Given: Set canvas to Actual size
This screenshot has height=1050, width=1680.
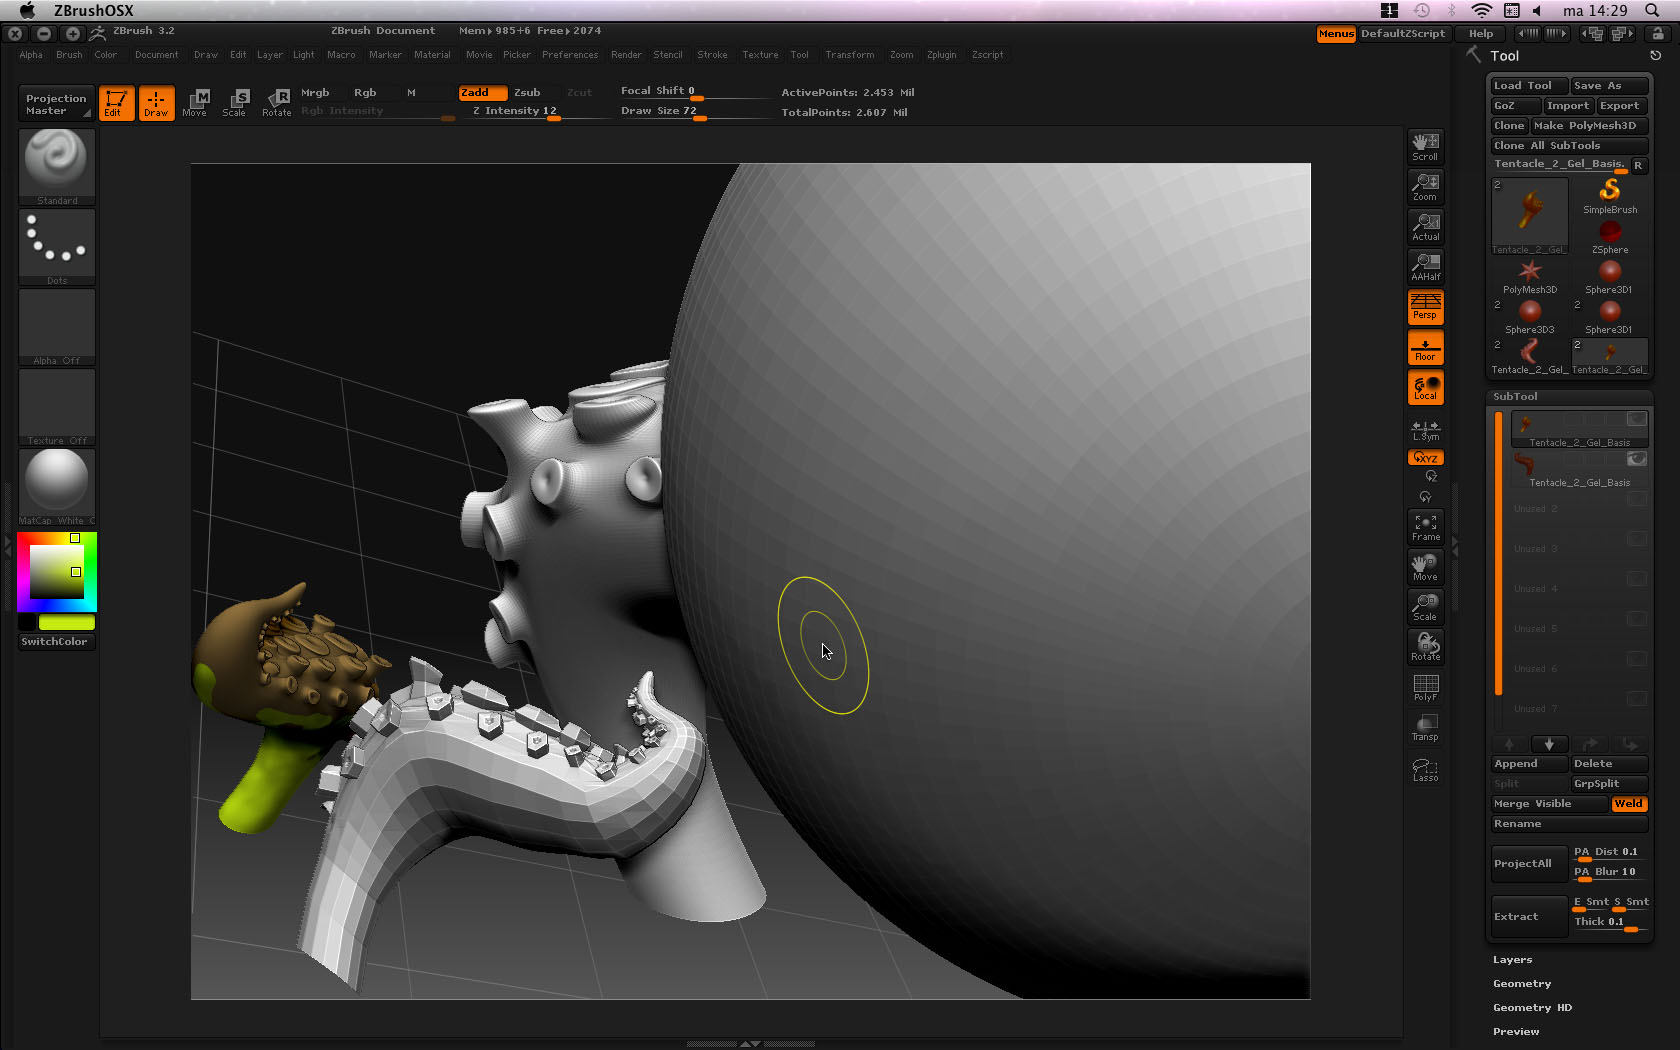Looking at the screenshot, I should click(x=1425, y=227).
